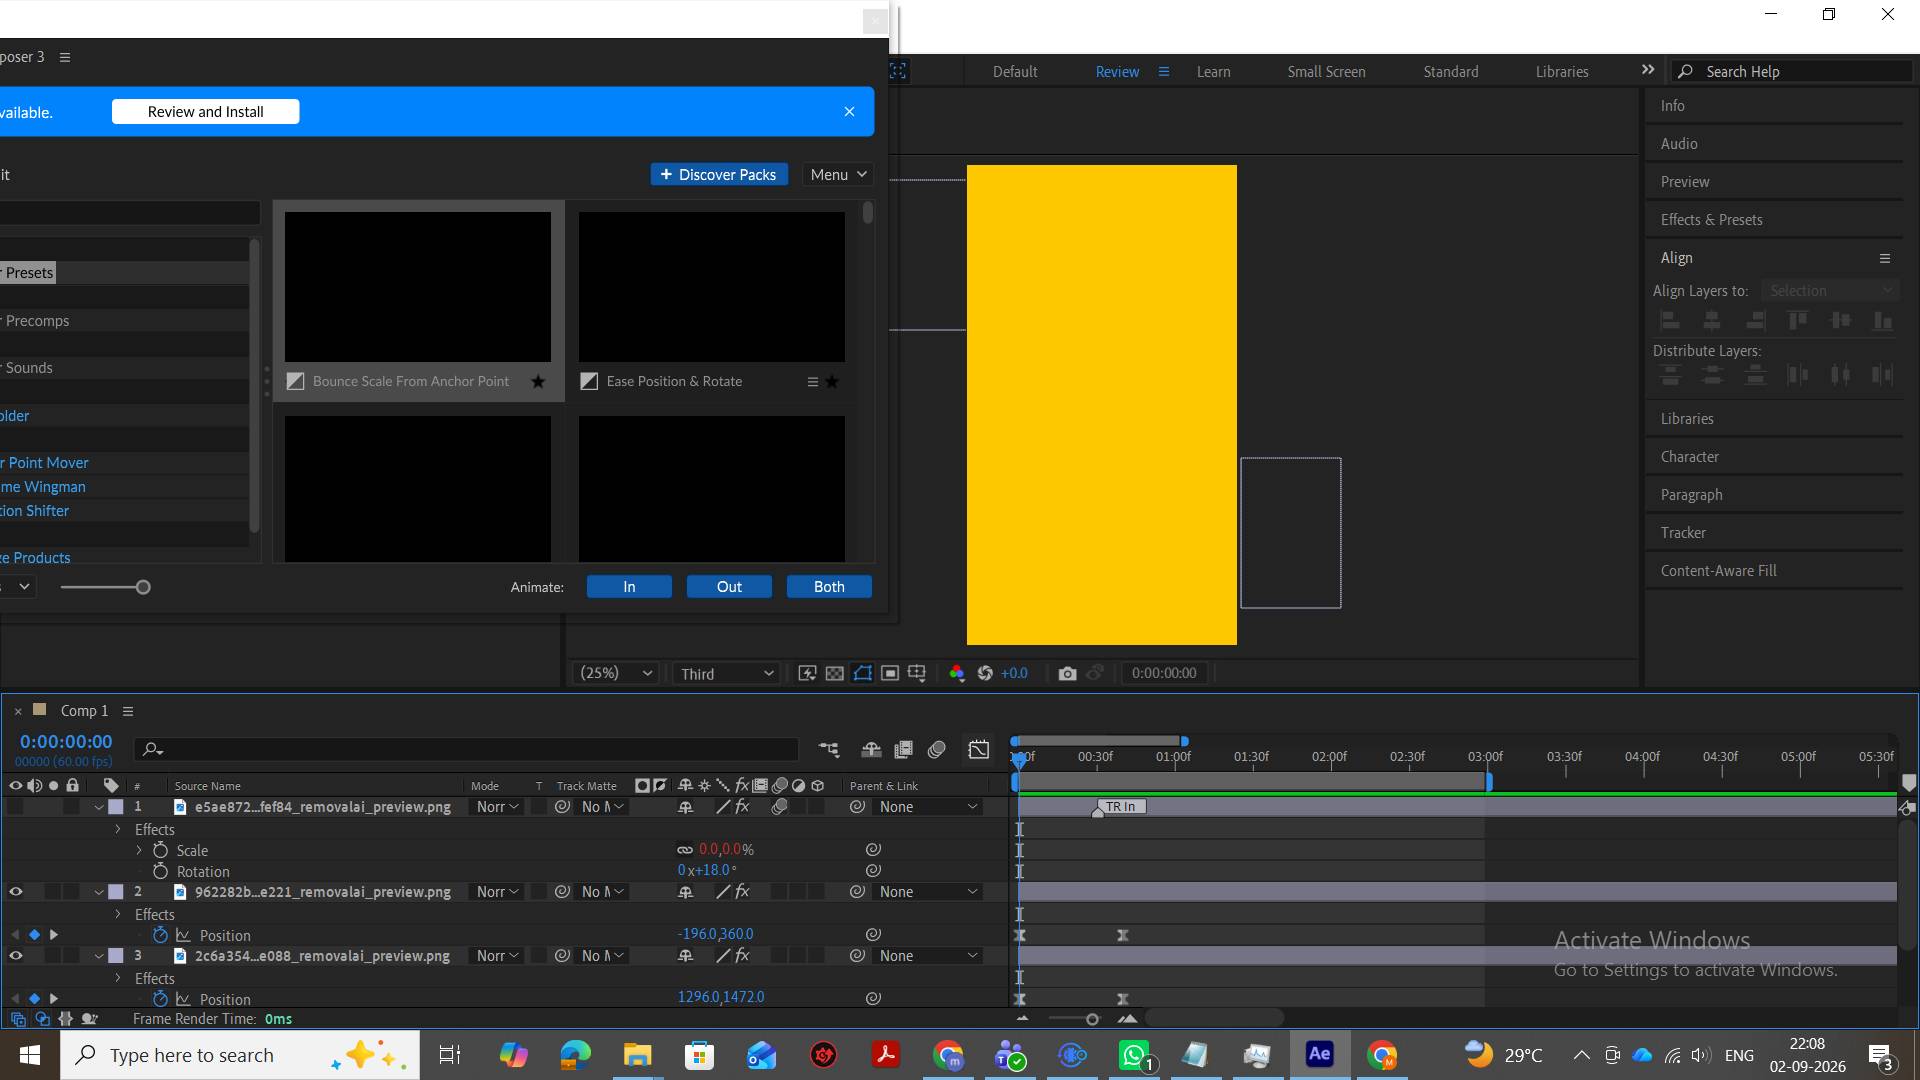1920x1080 pixels.
Task: Click the composition mini-flowchart icon
Action: [829, 749]
